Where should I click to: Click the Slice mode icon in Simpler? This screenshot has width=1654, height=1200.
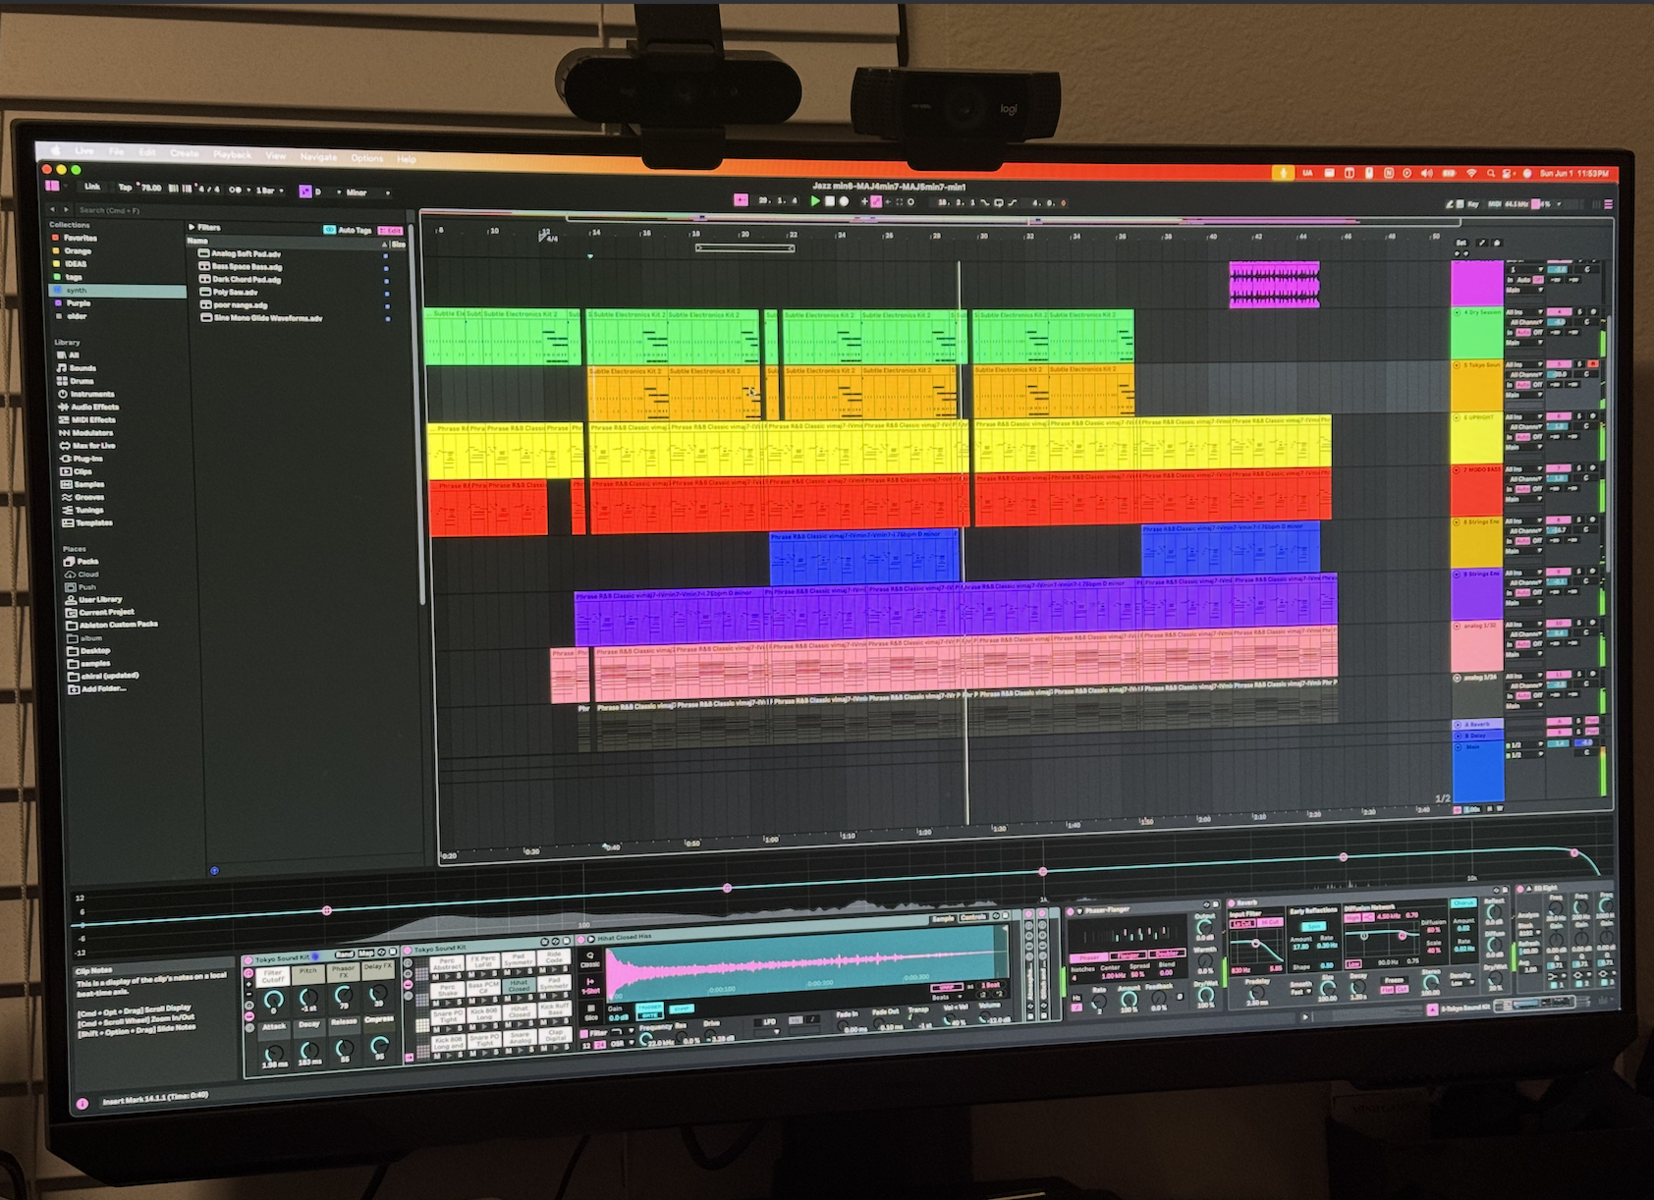591,1012
